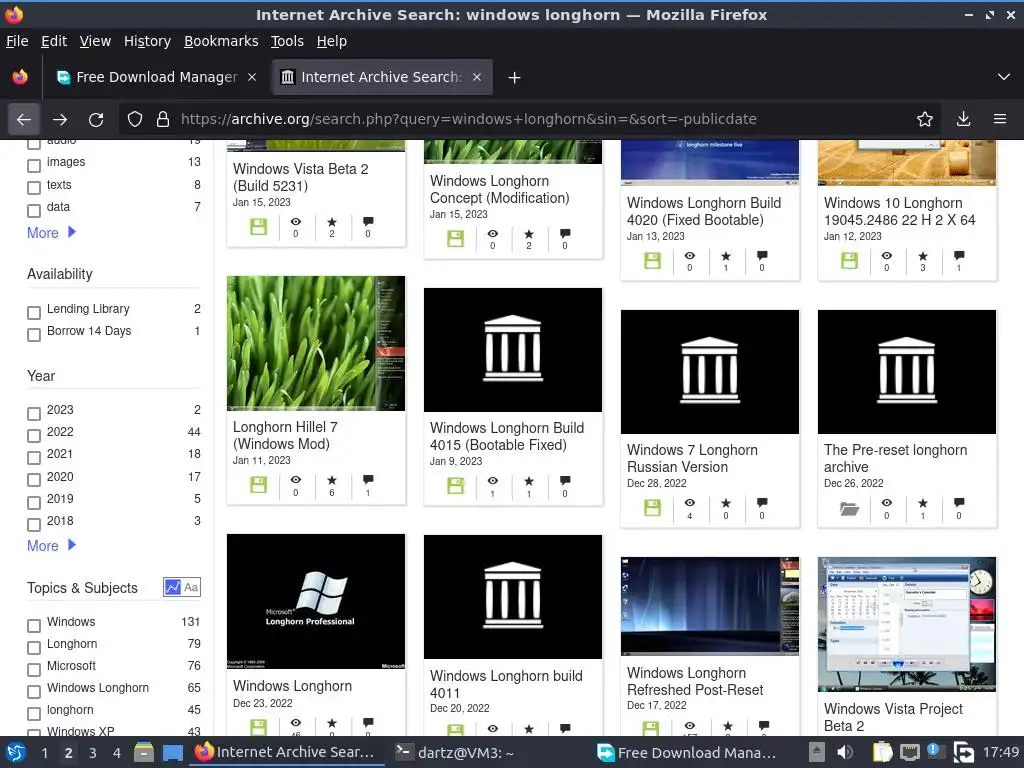The image size is (1024, 768).
Task: Open The Pre-reset longhorn archive link
Action: (895, 458)
